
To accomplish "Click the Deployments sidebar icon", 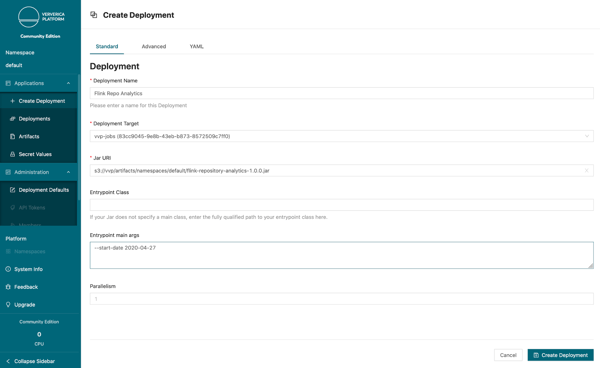I will pos(12,119).
